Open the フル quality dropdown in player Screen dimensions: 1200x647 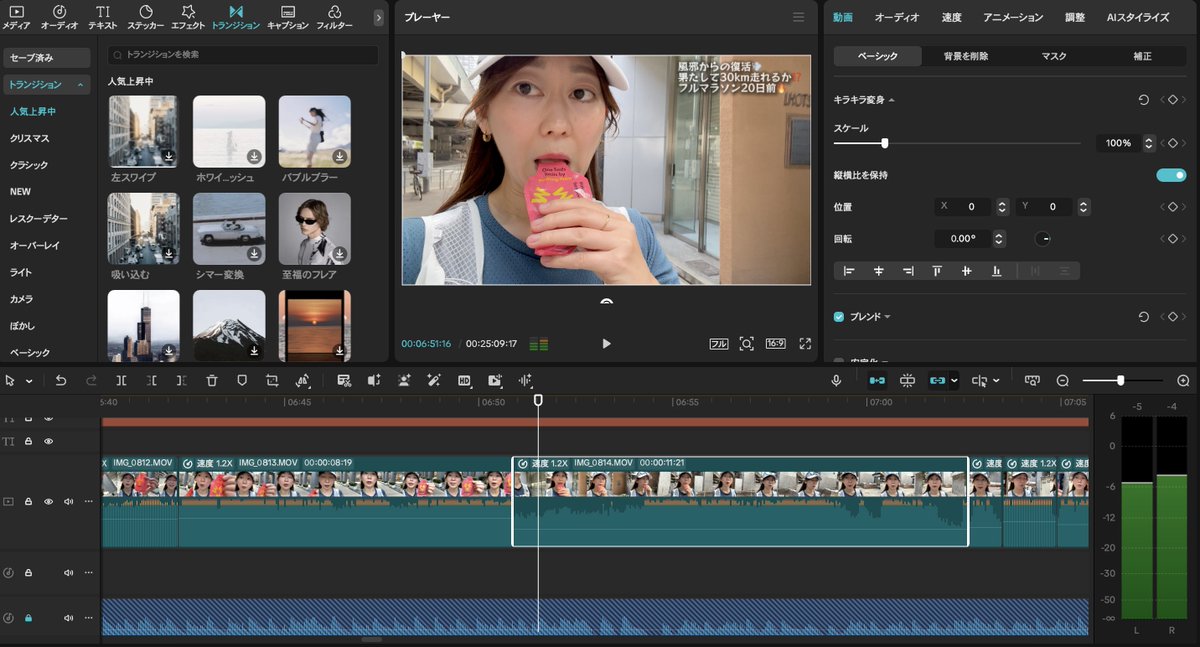[x=718, y=343]
